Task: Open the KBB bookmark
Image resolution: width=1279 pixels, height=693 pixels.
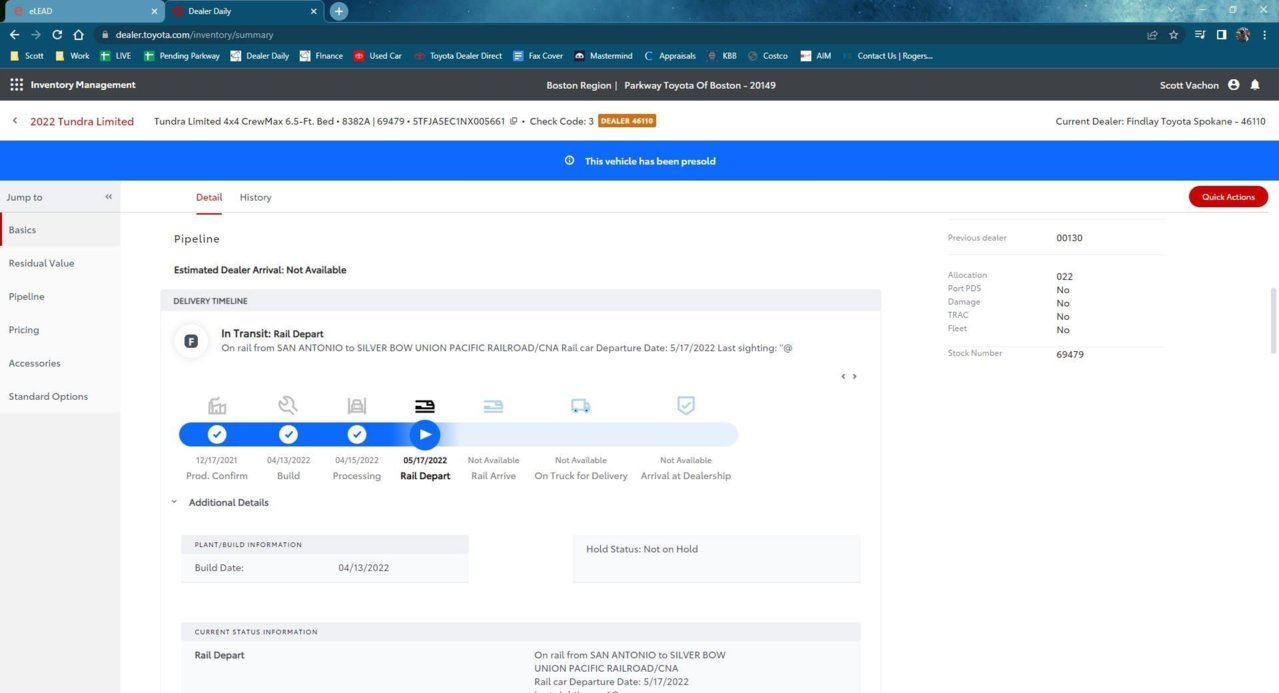Action: point(722,56)
